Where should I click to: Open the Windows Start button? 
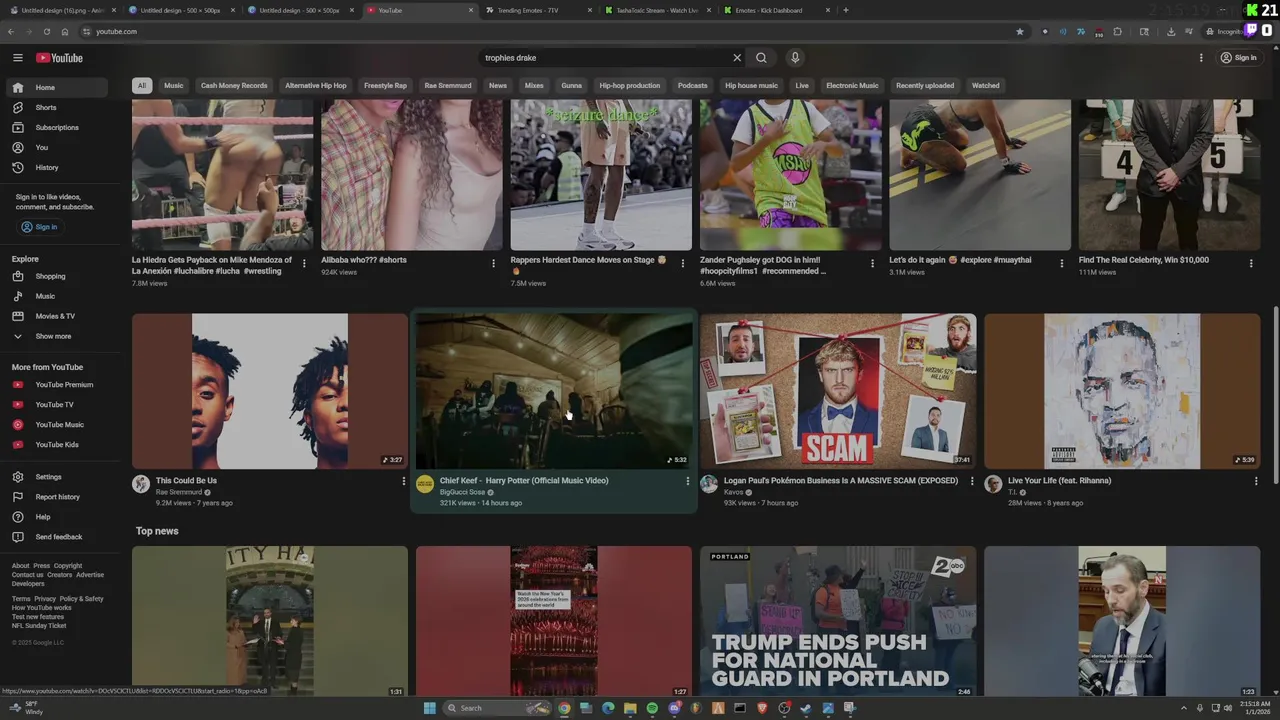point(430,708)
